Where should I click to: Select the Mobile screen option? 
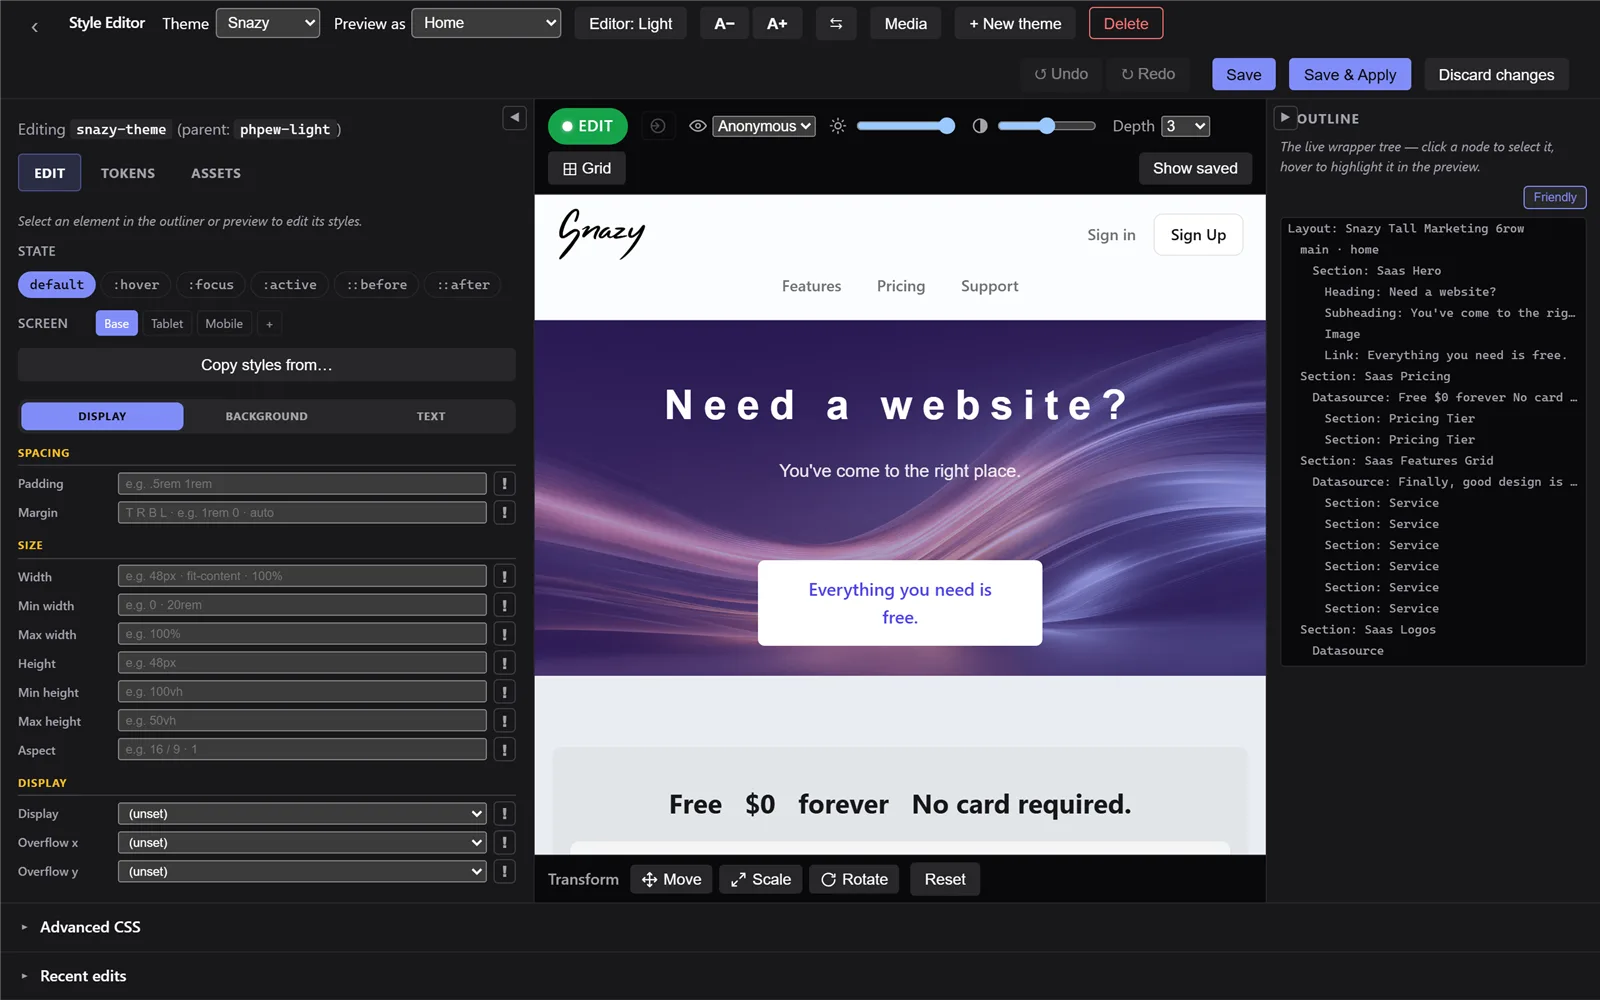click(x=224, y=324)
